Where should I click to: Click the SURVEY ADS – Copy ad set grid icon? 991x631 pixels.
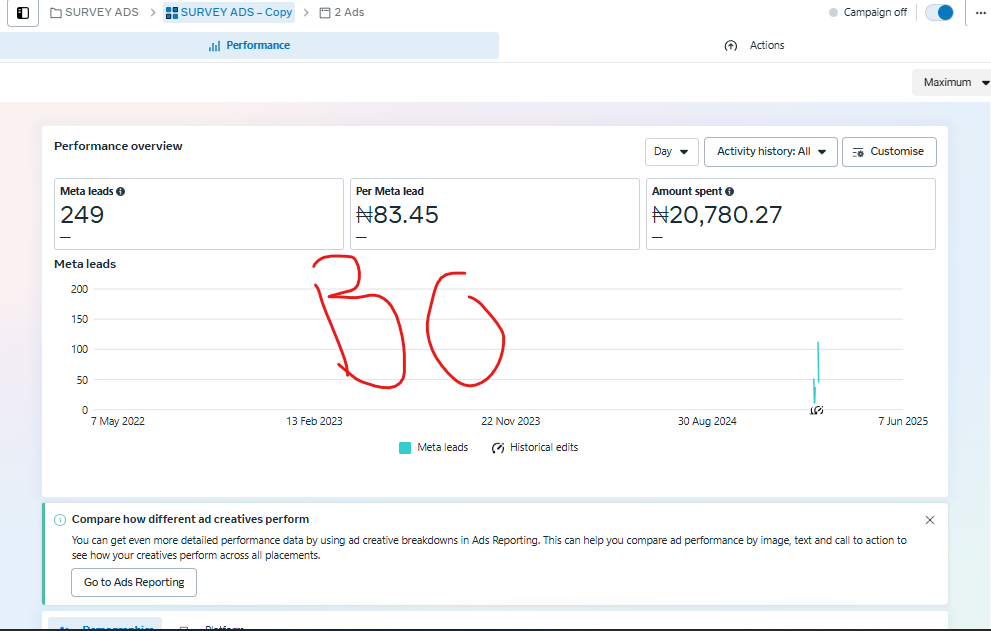pyautogui.click(x=171, y=13)
